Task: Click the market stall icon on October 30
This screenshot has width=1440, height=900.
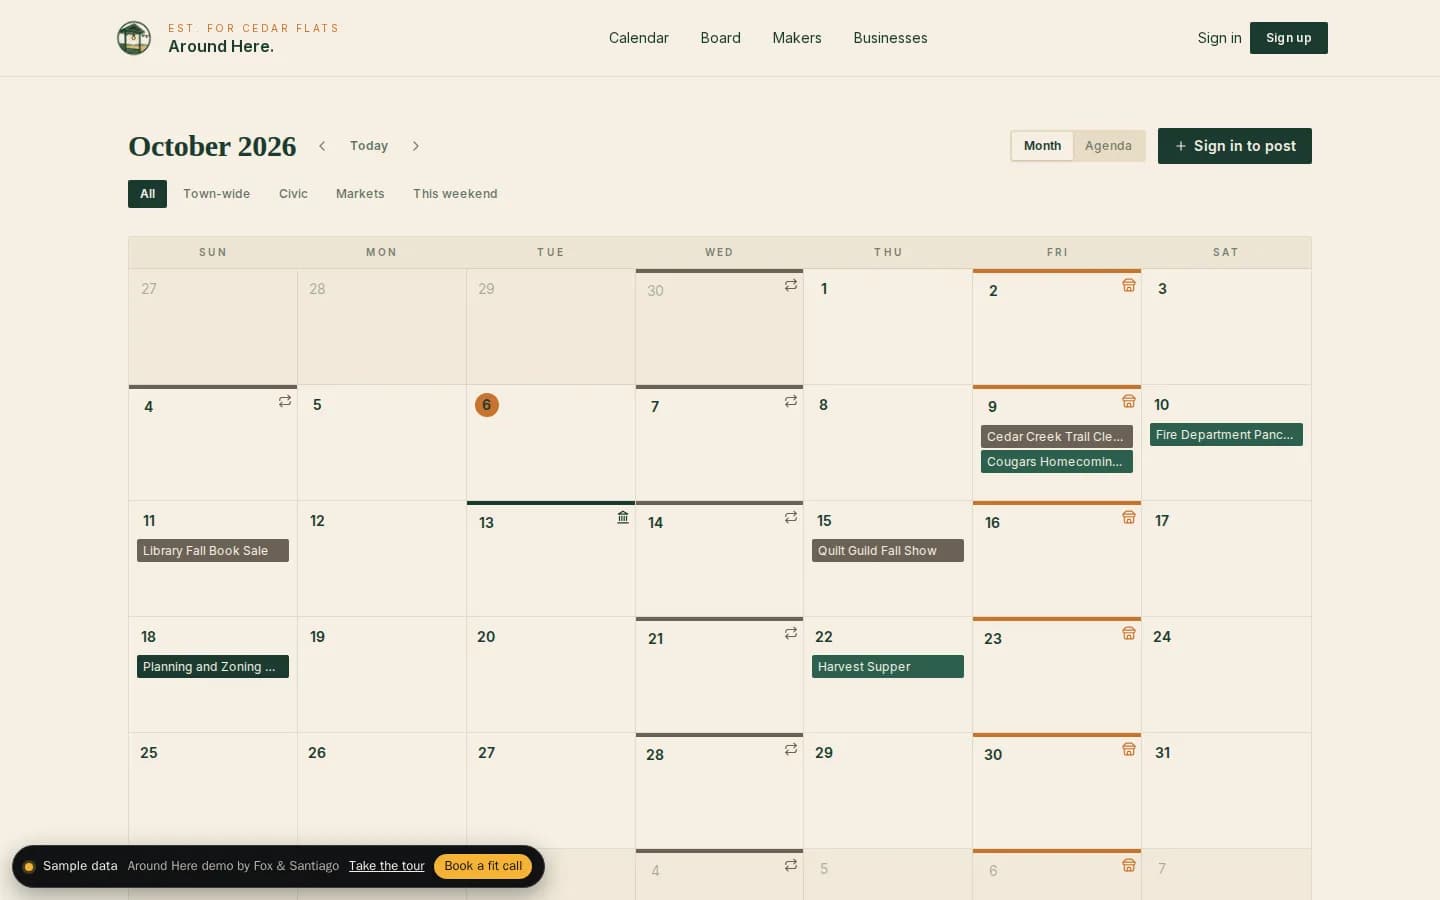Action: click(1129, 749)
